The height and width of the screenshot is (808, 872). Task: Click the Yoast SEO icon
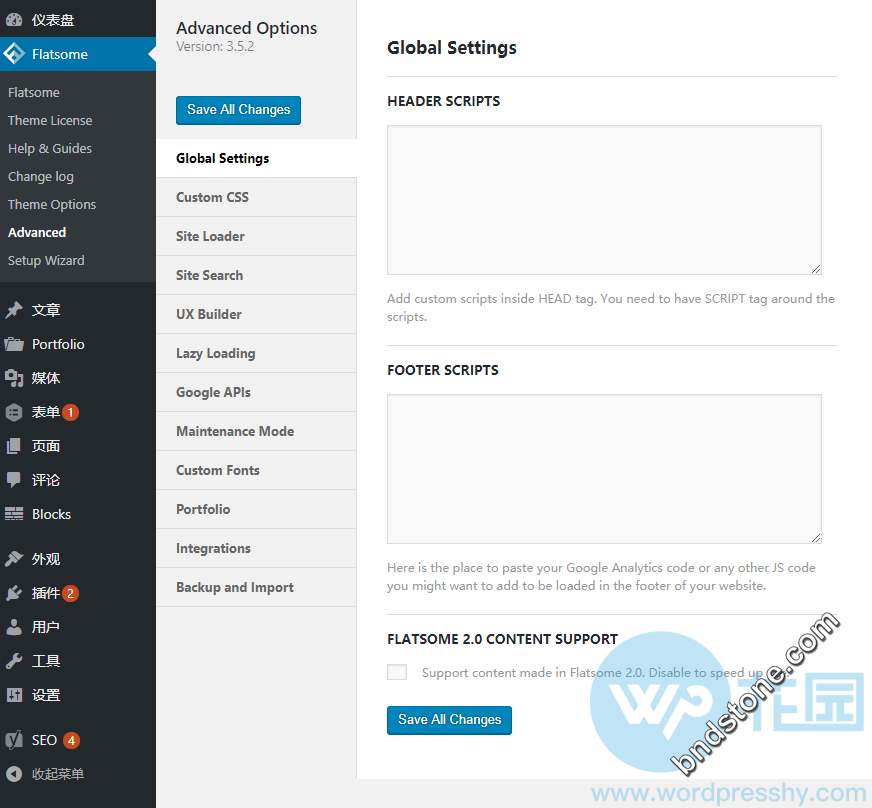14,740
